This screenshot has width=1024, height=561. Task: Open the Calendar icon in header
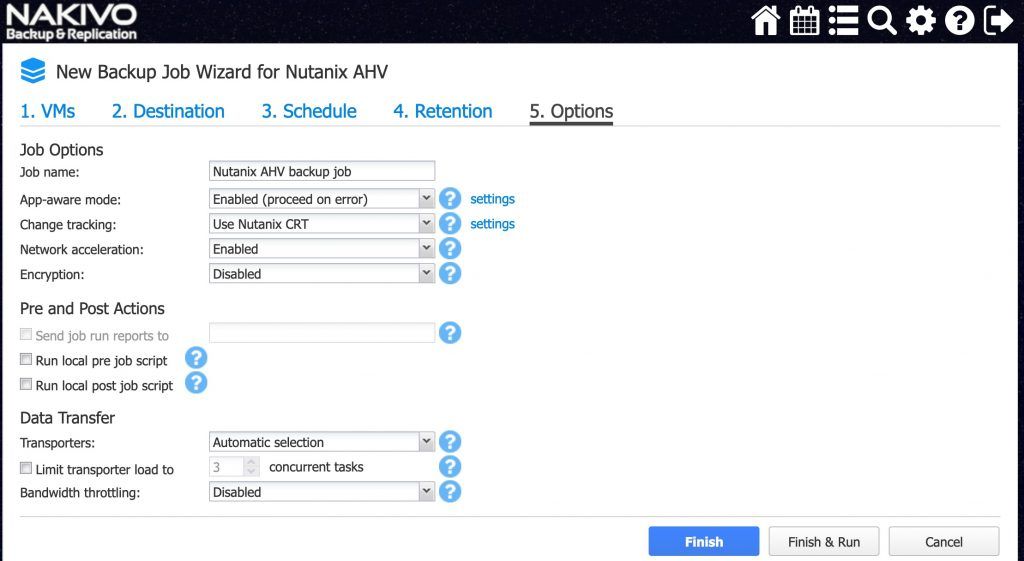click(805, 21)
